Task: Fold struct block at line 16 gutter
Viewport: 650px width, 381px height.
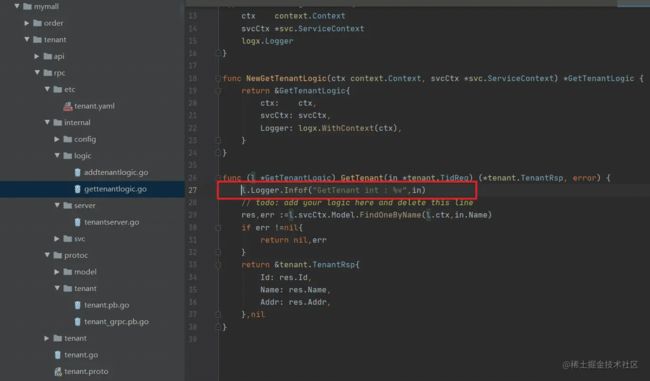Action: pos(218,53)
